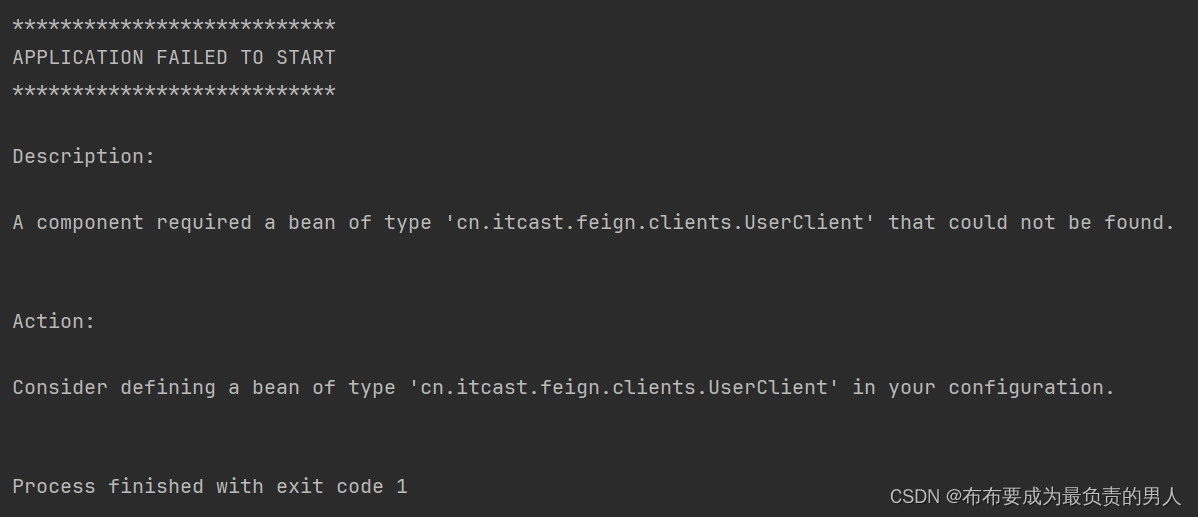Click the Description: label
1198x517 pixels.
pyautogui.click(x=84, y=157)
